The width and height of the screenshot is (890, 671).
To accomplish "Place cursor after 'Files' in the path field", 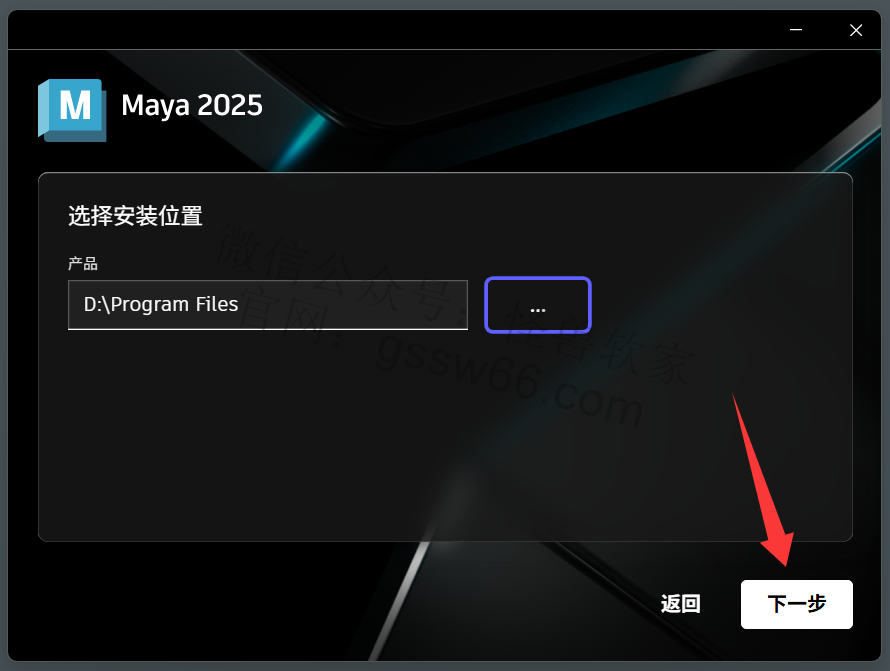I will point(240,305).
